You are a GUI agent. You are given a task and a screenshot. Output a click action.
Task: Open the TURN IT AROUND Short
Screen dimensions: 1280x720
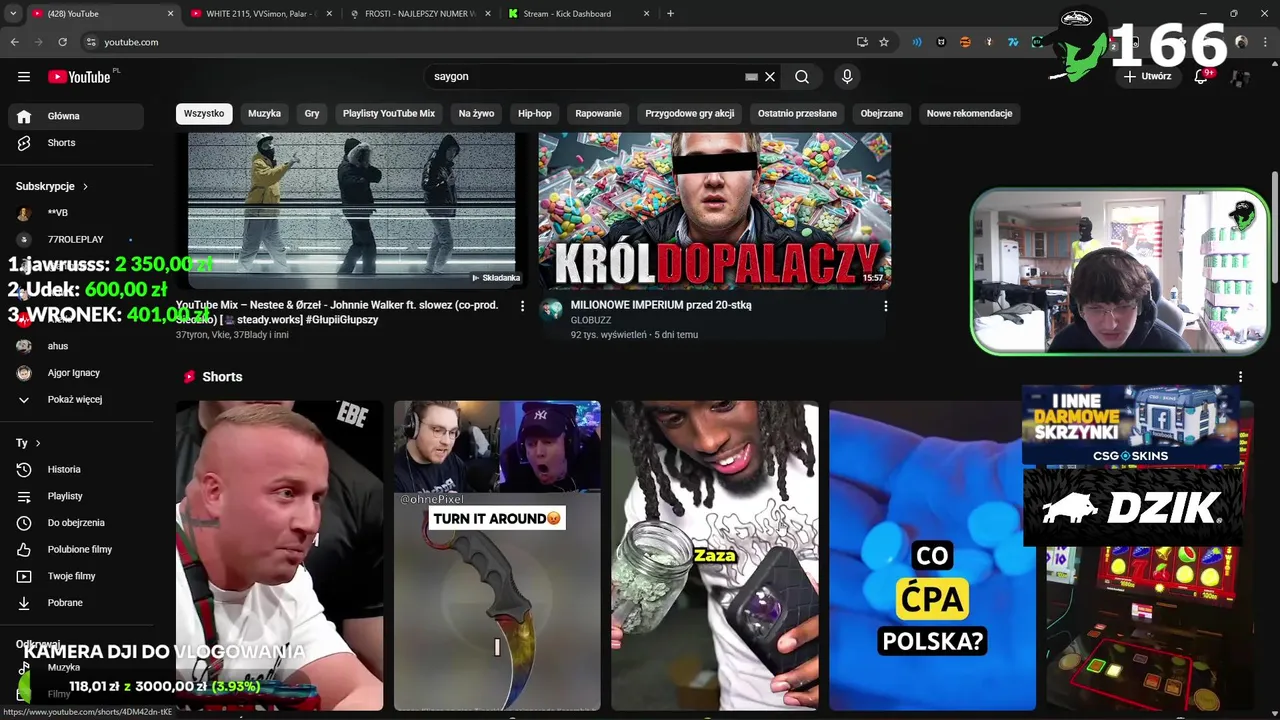point(497,555)
